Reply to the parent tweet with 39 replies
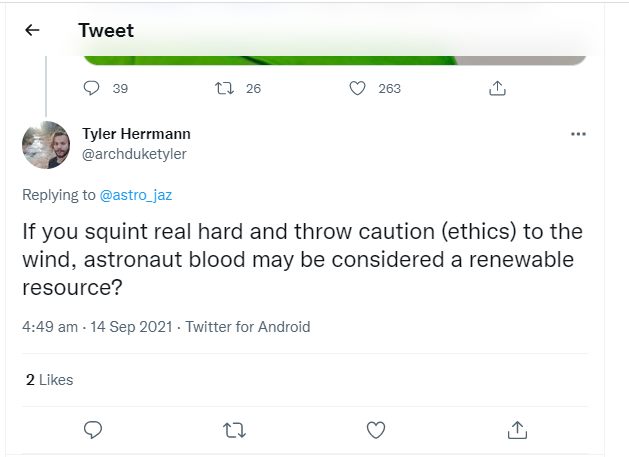The width and height of the screenshot is (629, 457). pyautogui.click(x=93, y=88)
